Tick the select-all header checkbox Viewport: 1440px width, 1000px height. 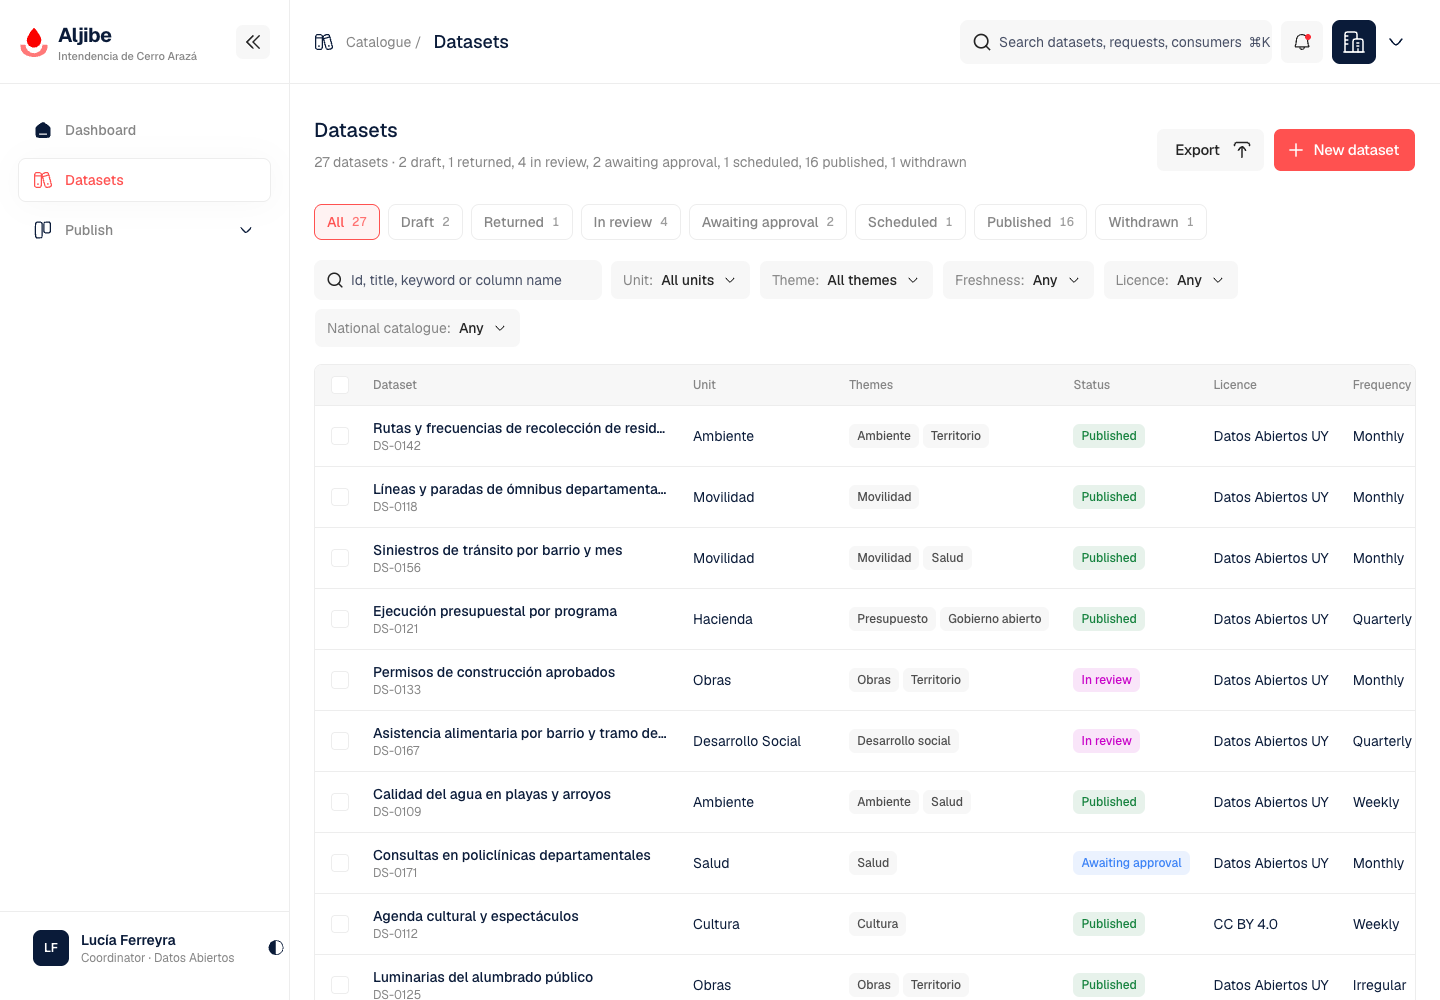point(340,385)
